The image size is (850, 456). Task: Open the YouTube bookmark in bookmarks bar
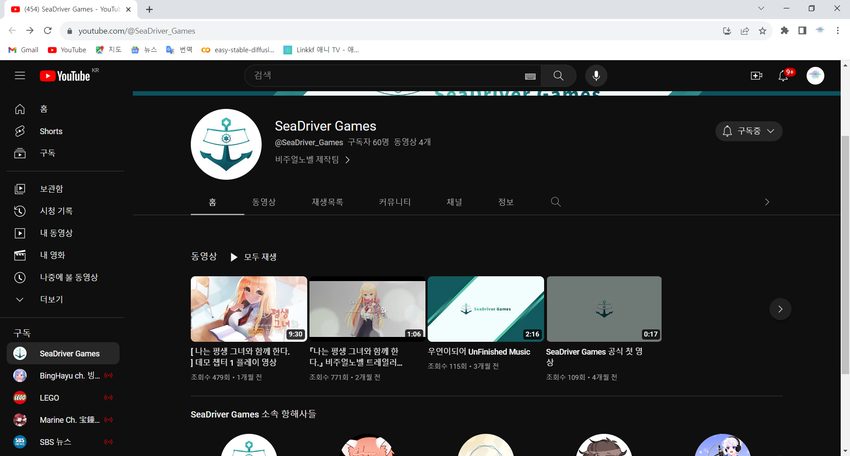[67, 50]
